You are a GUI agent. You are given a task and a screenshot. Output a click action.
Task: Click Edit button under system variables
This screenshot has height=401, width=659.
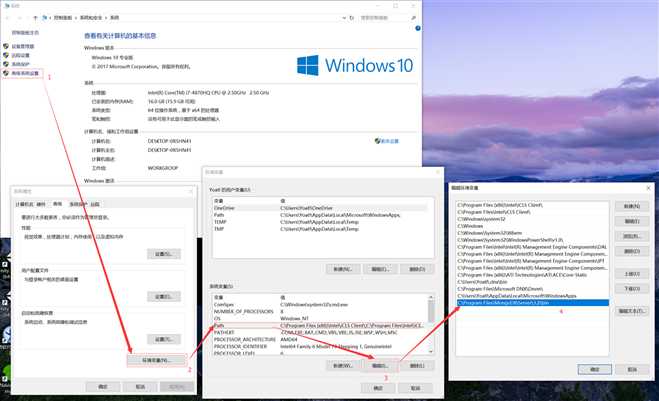point(380,366)
